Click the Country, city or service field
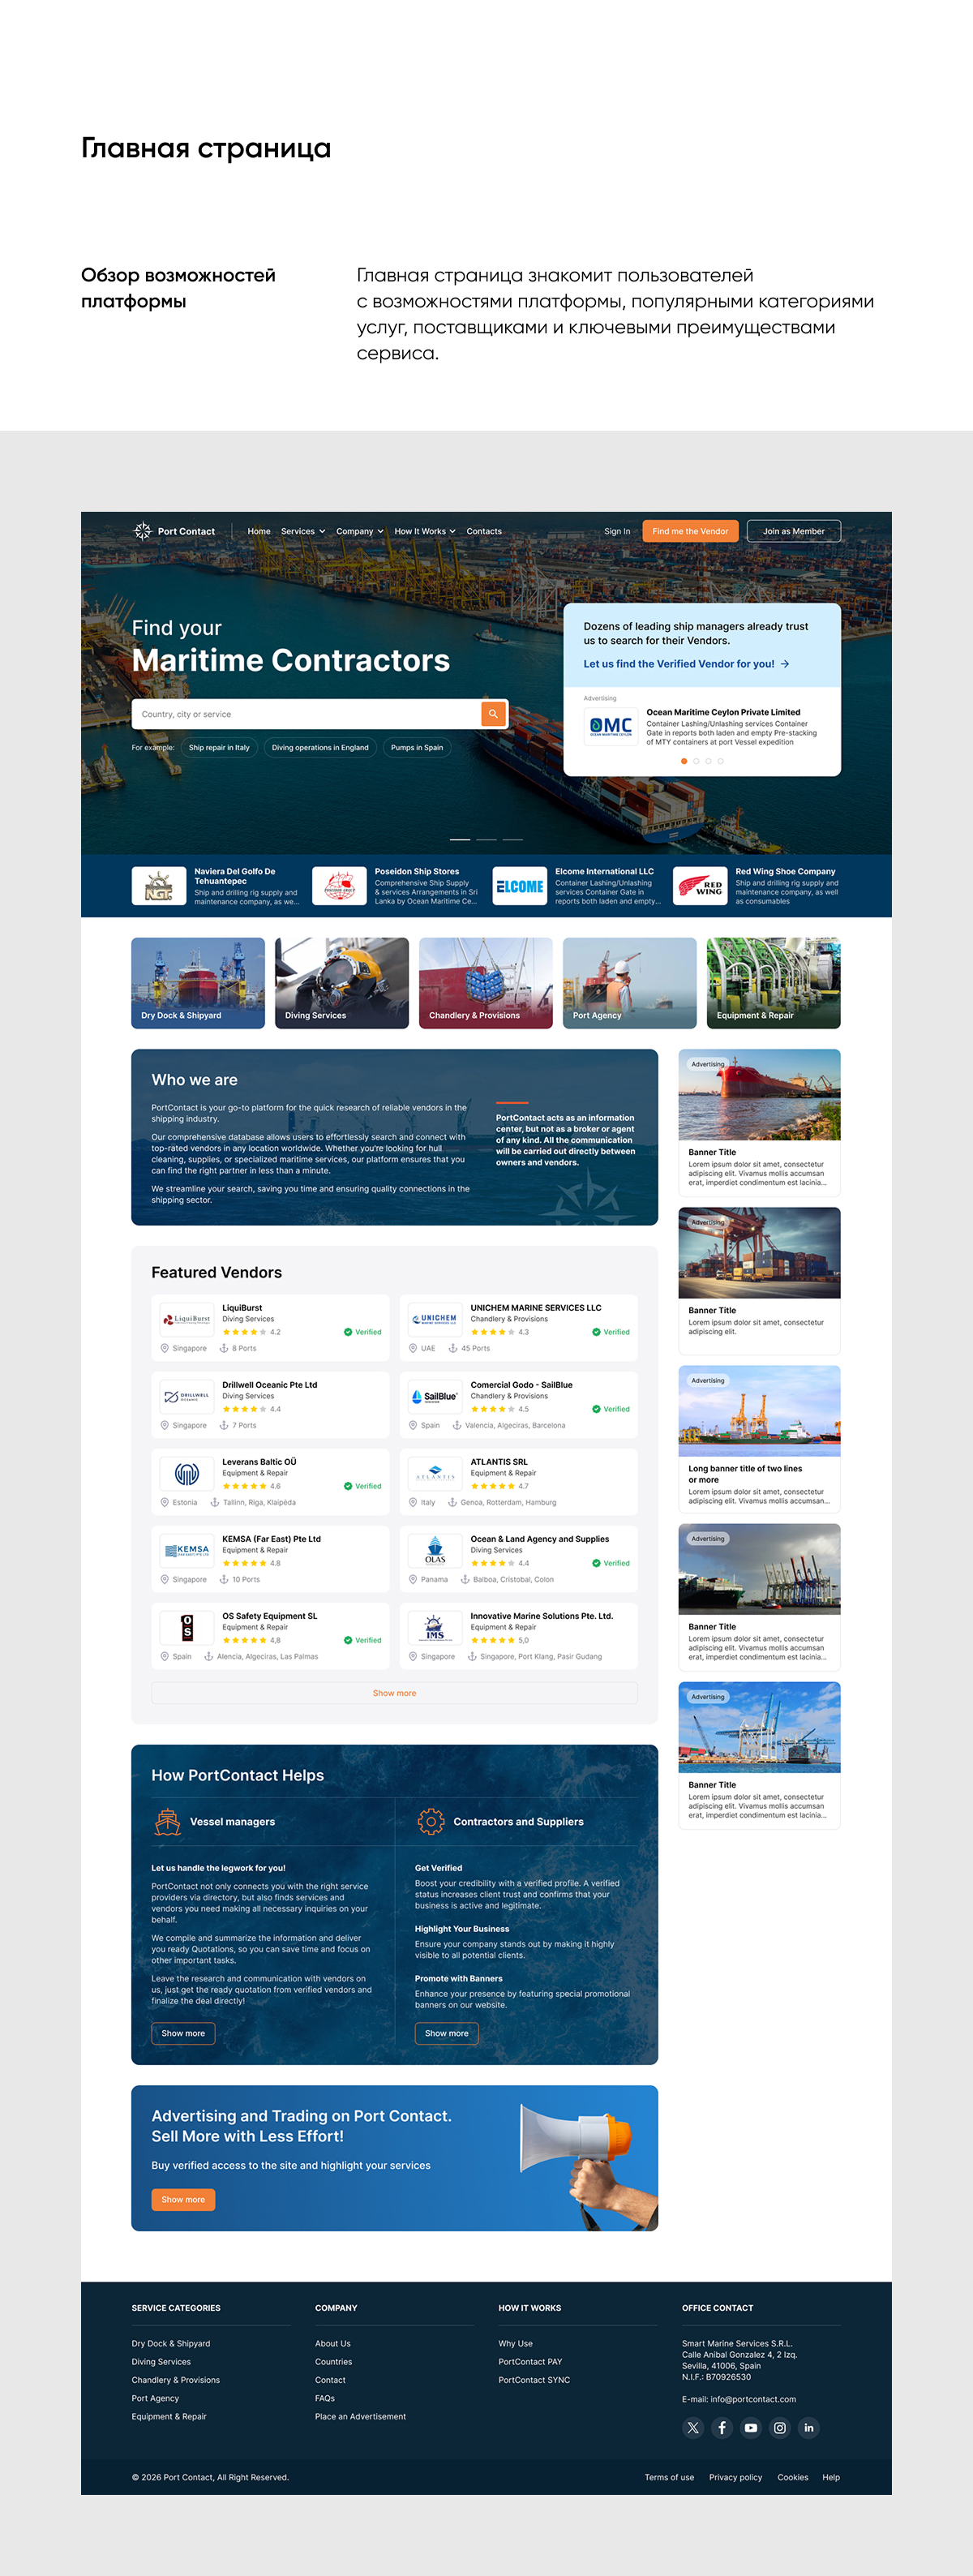 tap(307, 714)
